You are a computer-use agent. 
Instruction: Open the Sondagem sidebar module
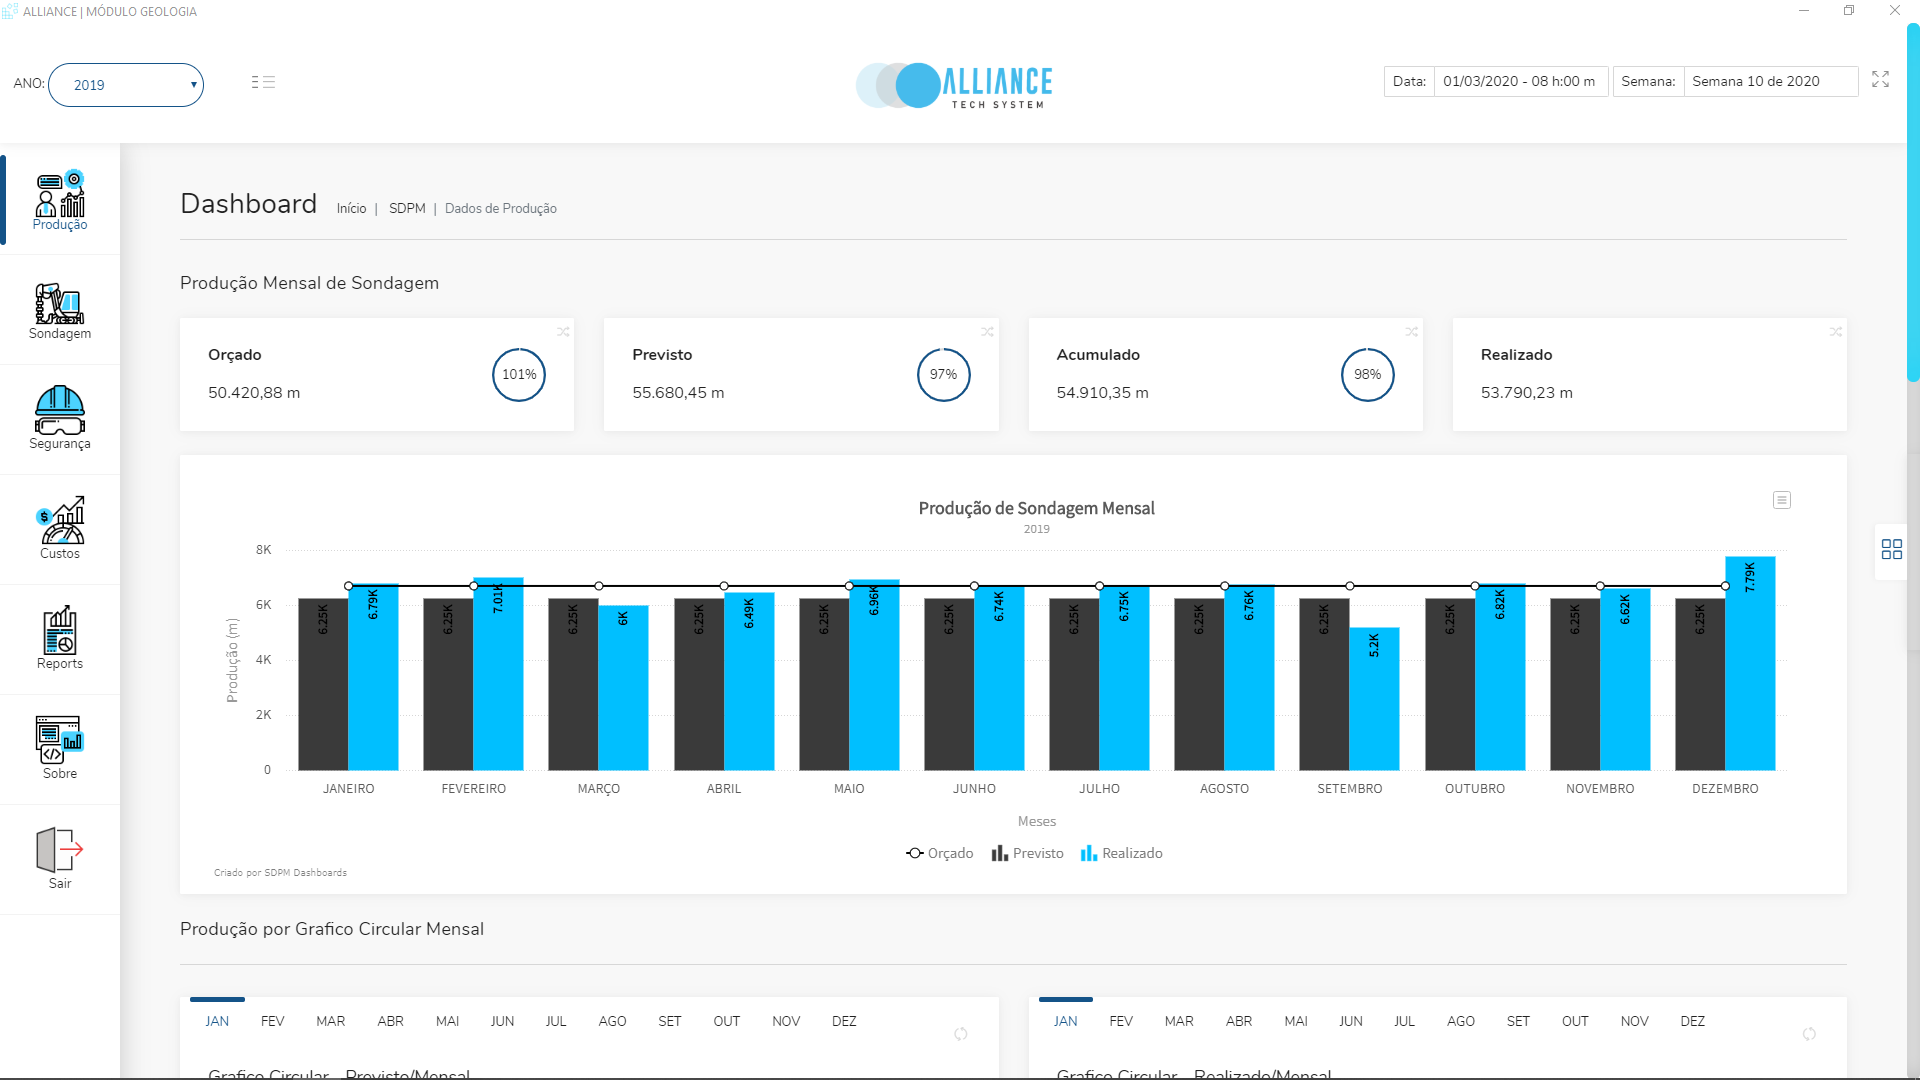coord(59,311)
